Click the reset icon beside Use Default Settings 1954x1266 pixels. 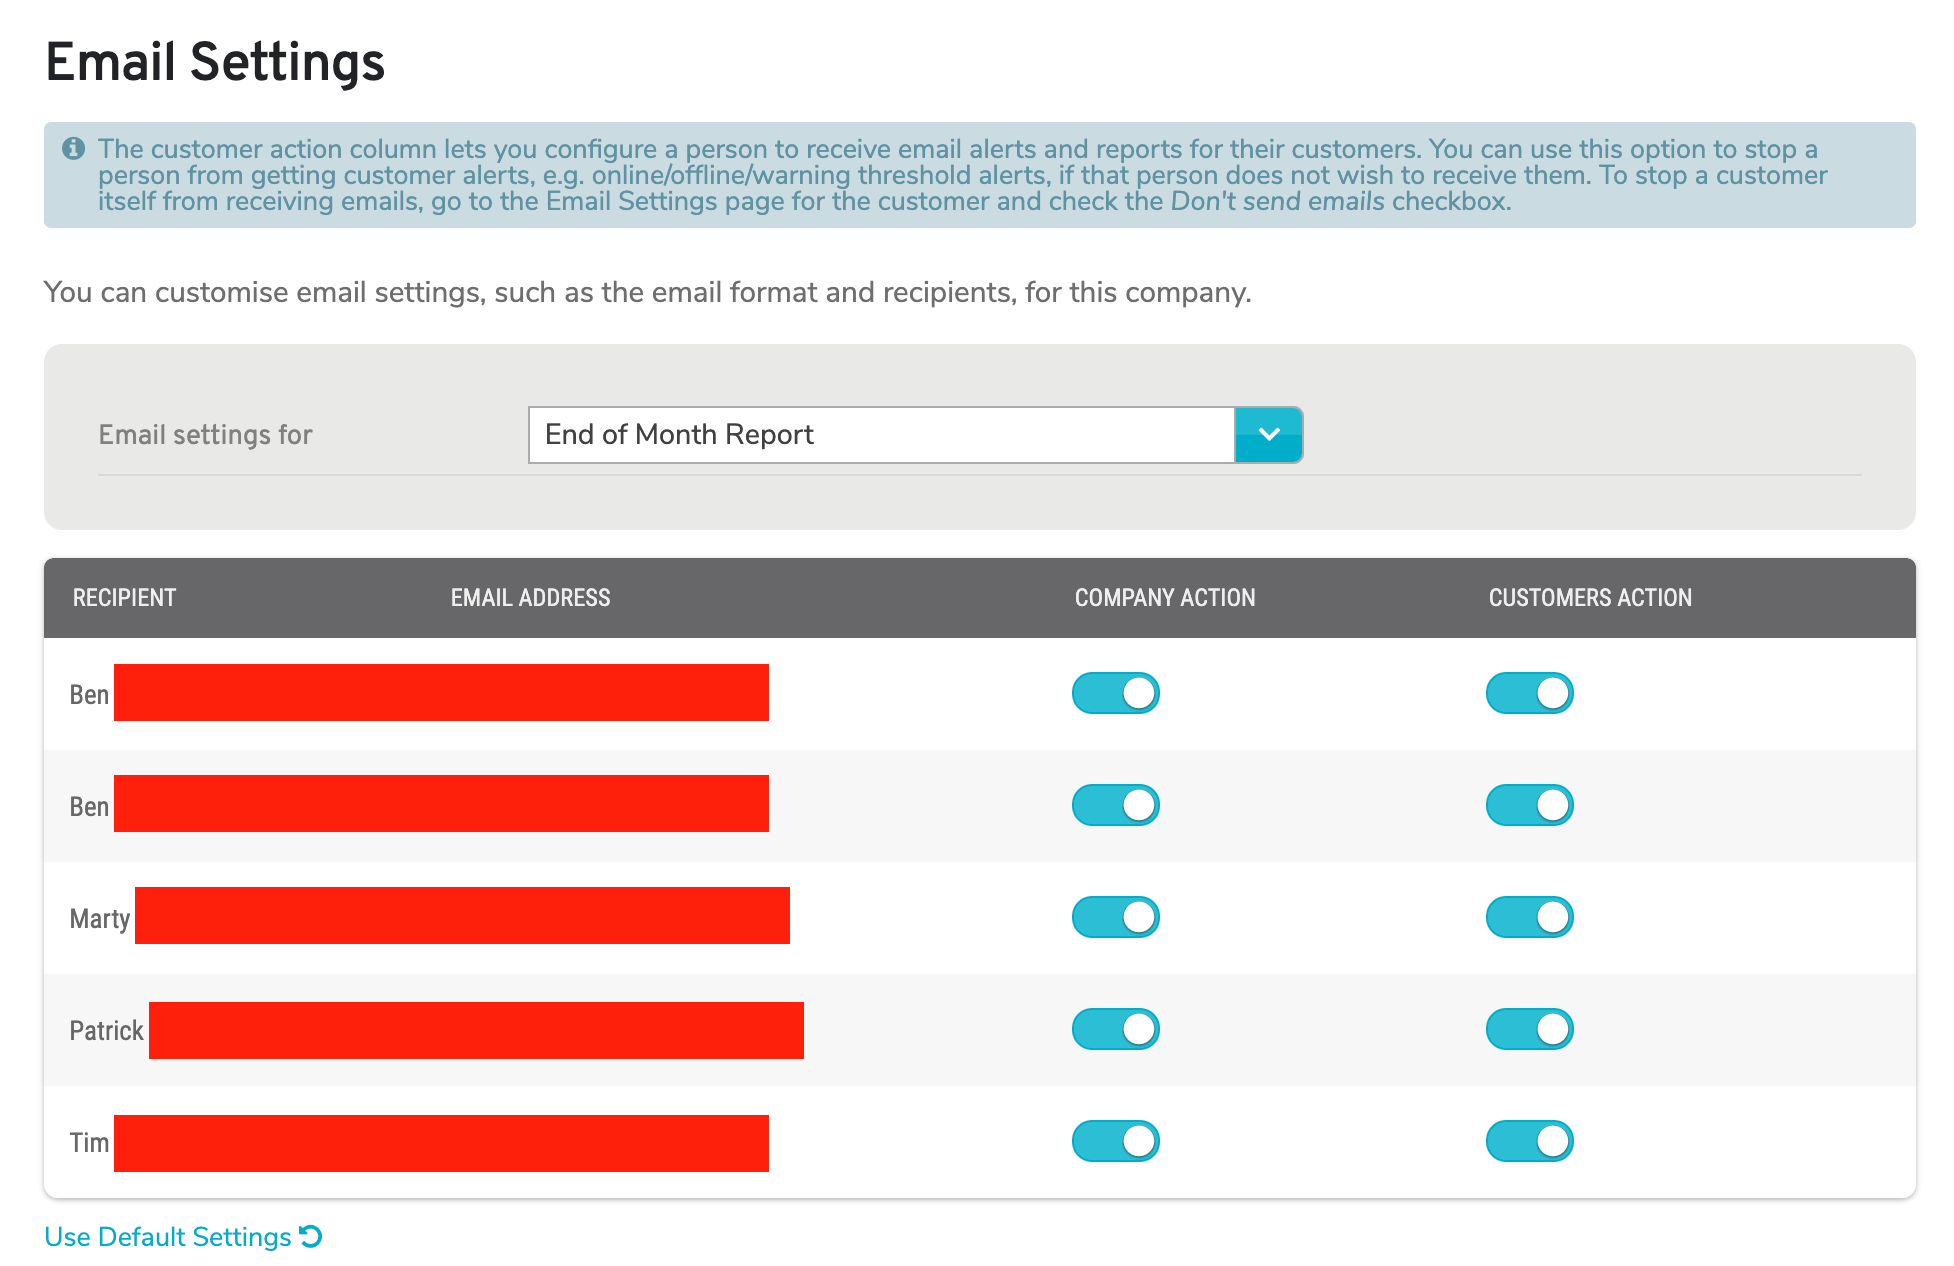pos(311,1236)
